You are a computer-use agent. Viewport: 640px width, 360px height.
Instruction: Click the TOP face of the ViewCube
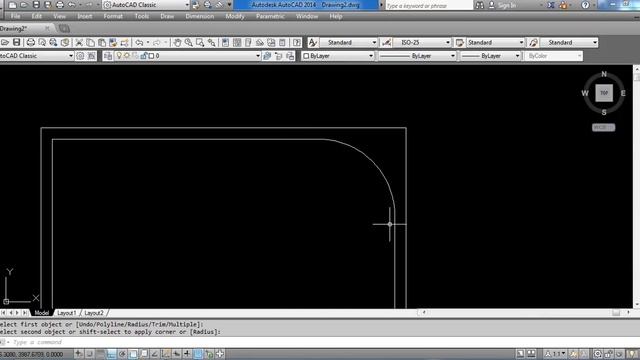click(604, 93)
